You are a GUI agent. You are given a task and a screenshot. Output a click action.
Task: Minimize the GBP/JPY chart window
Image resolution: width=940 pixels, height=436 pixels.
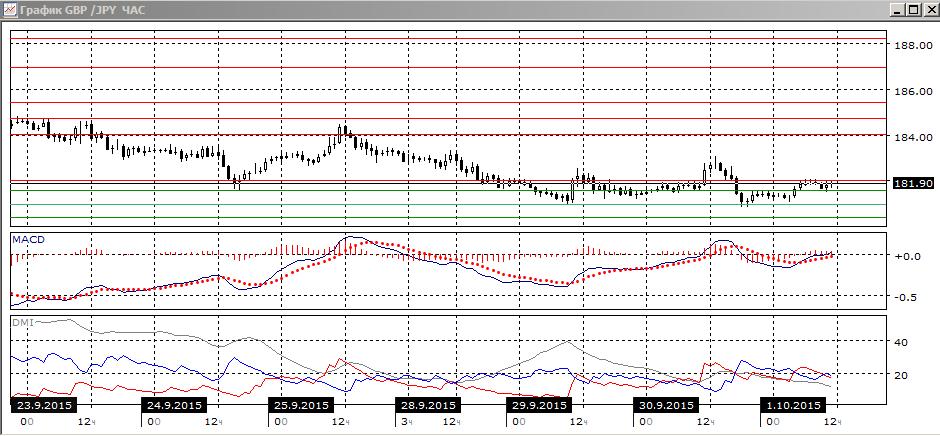(x=897, y=10)
